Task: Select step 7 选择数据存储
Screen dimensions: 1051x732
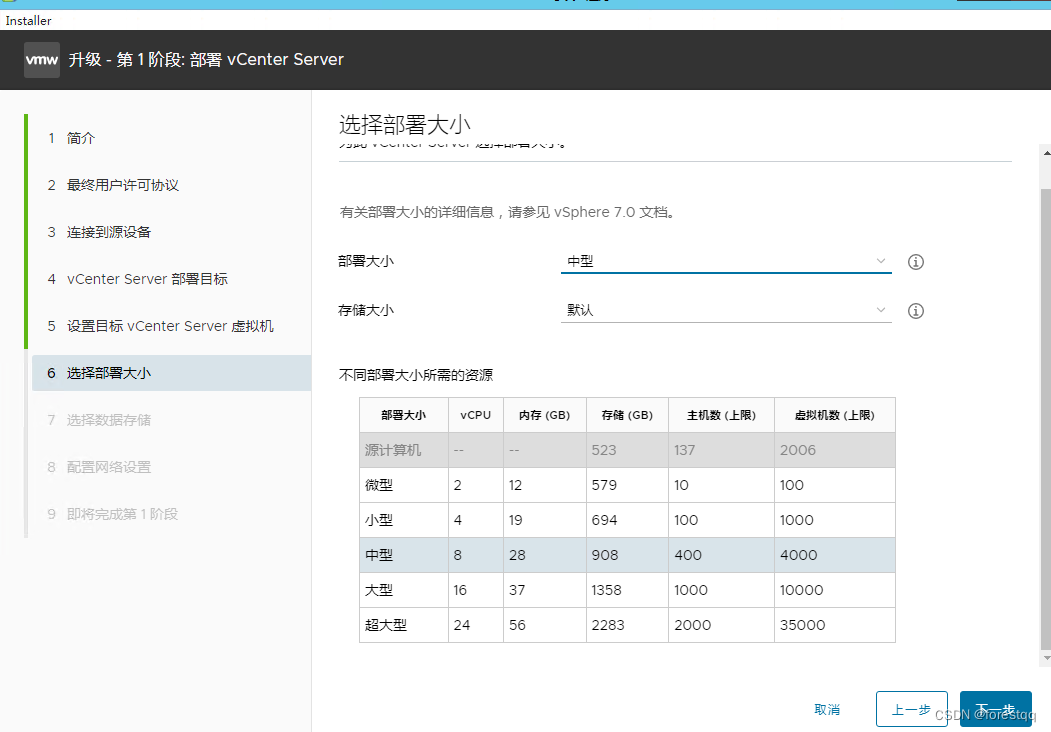Action: pyautogui.click(x=99, y=420)
